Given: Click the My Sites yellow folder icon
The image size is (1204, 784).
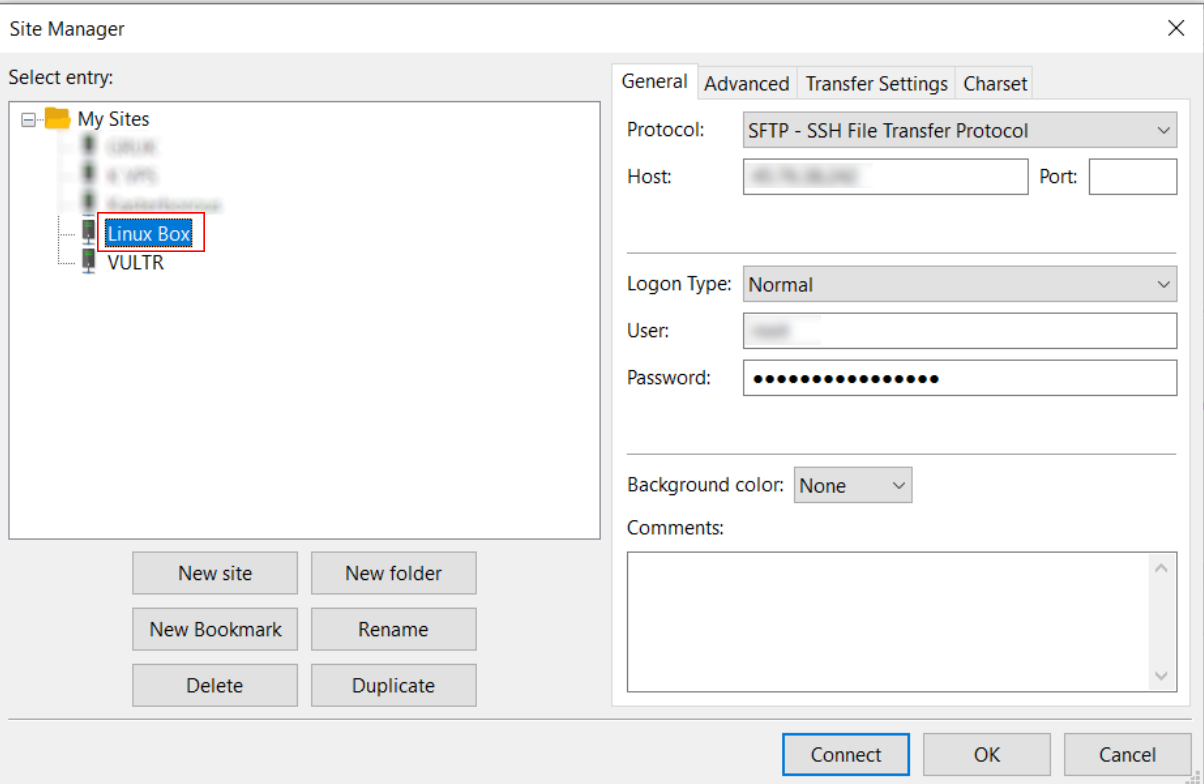Looking at the screenshot, I should pyautogui.click(x=57, y=118).
